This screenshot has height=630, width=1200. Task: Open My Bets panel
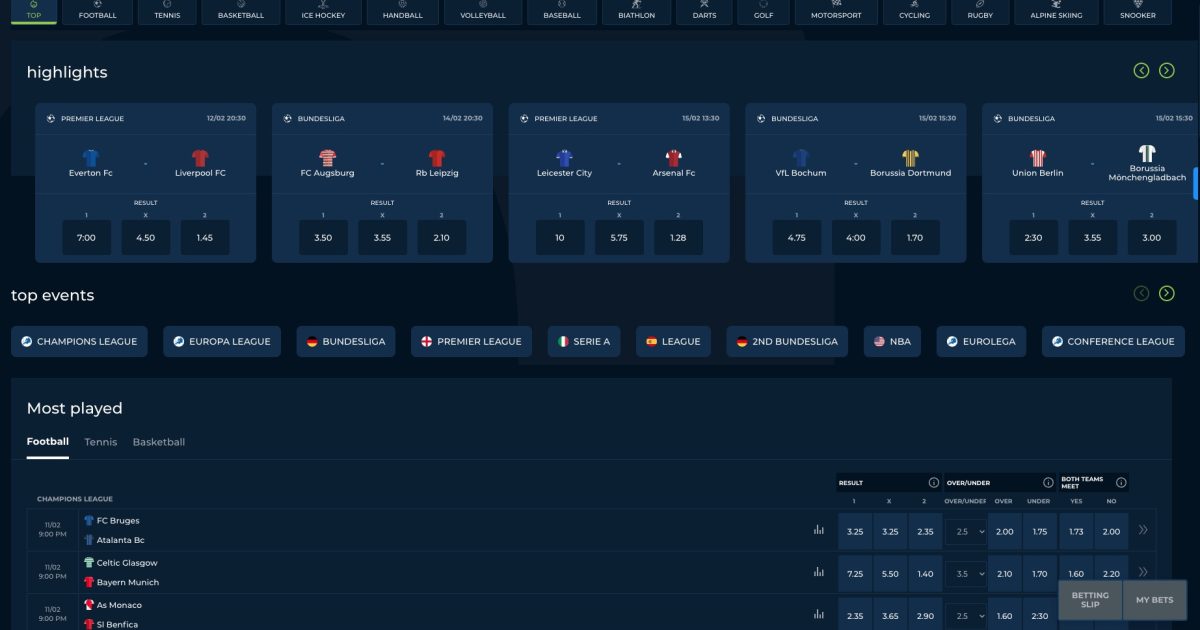1155,600
